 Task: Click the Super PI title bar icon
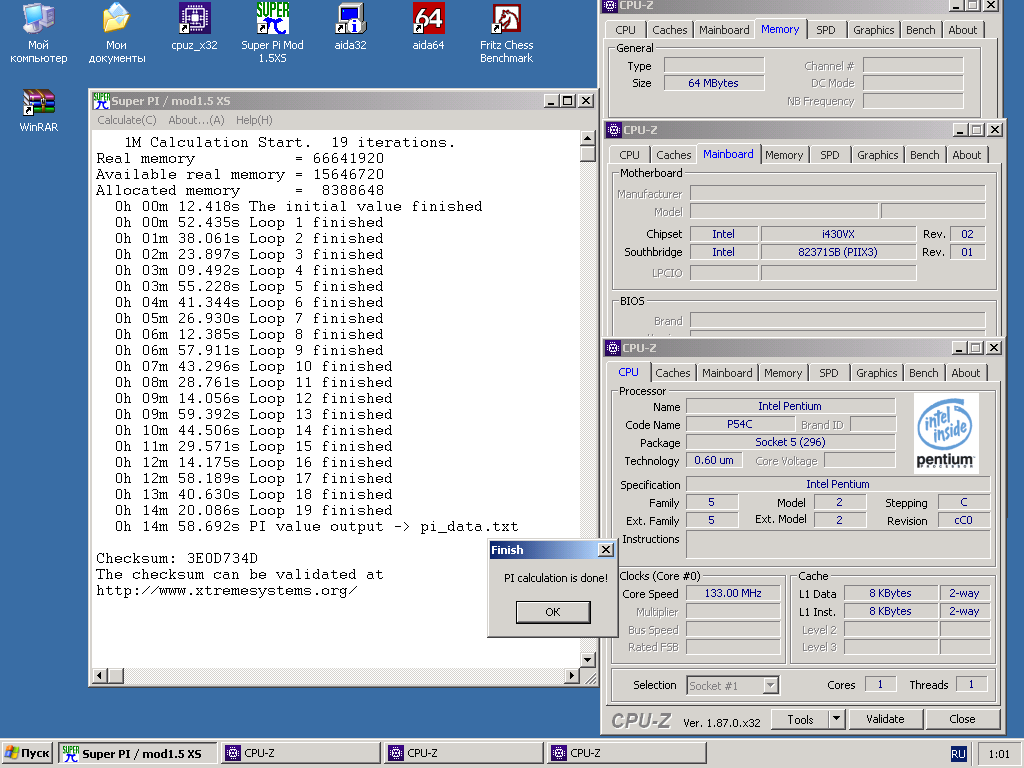(x=101, y=101)
